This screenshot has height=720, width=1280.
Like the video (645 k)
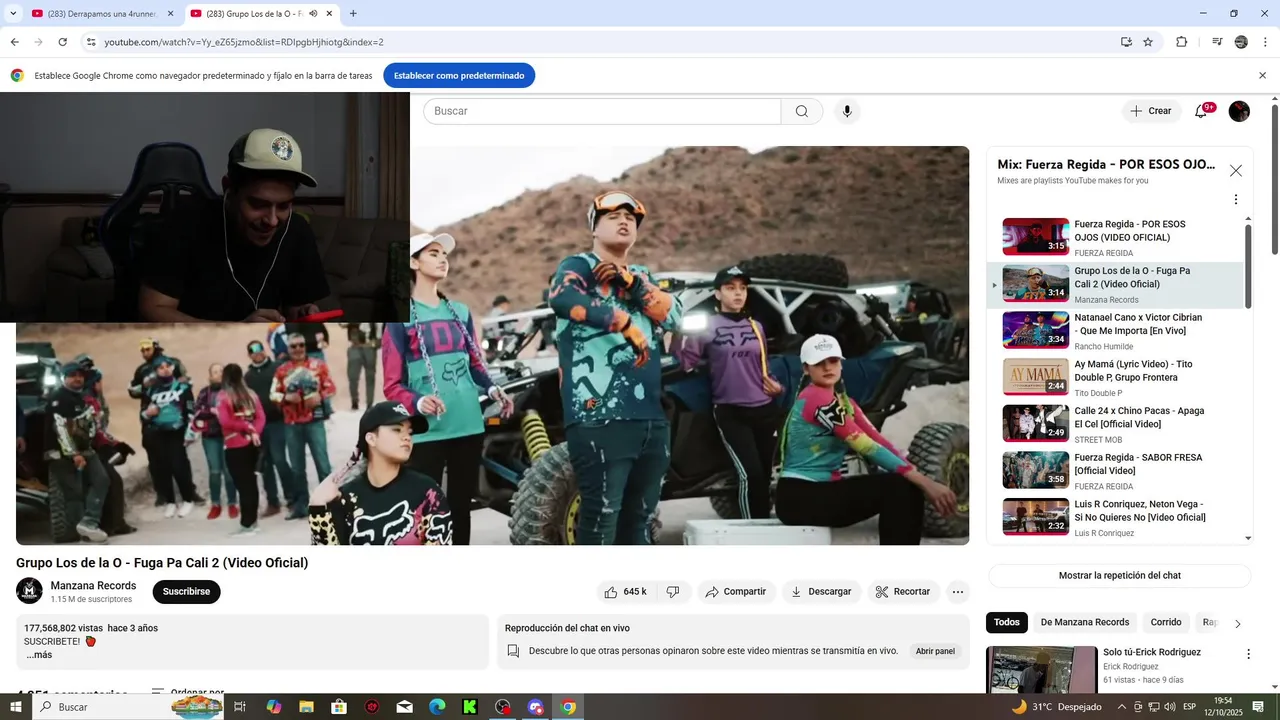click(626, 592)
